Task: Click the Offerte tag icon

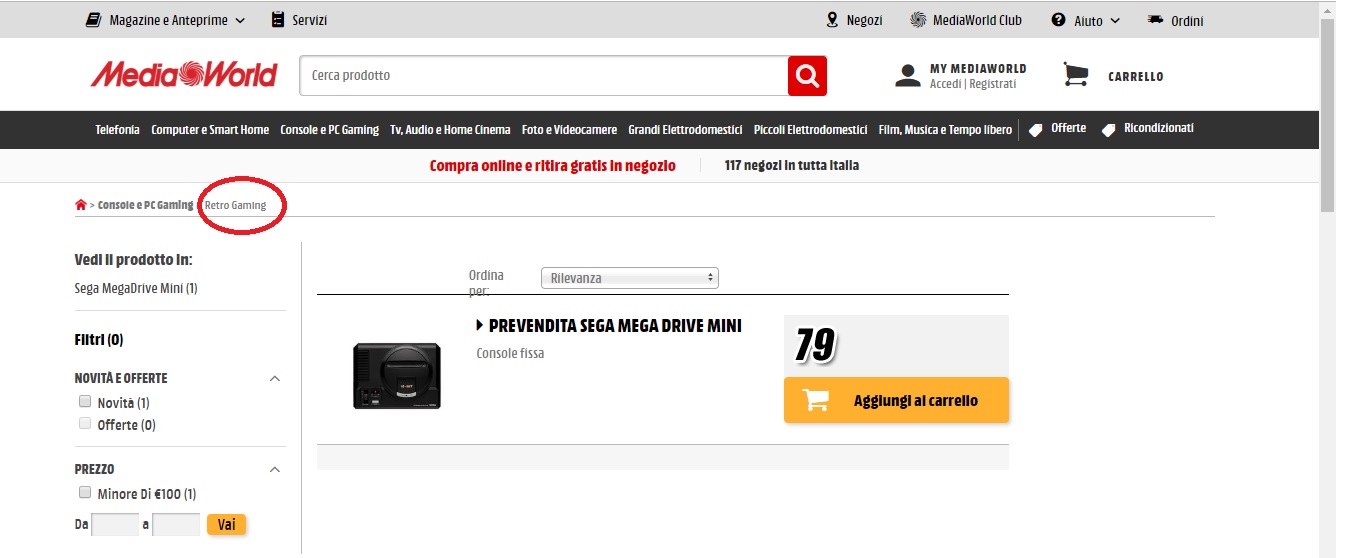Action: click(1036, 129)
